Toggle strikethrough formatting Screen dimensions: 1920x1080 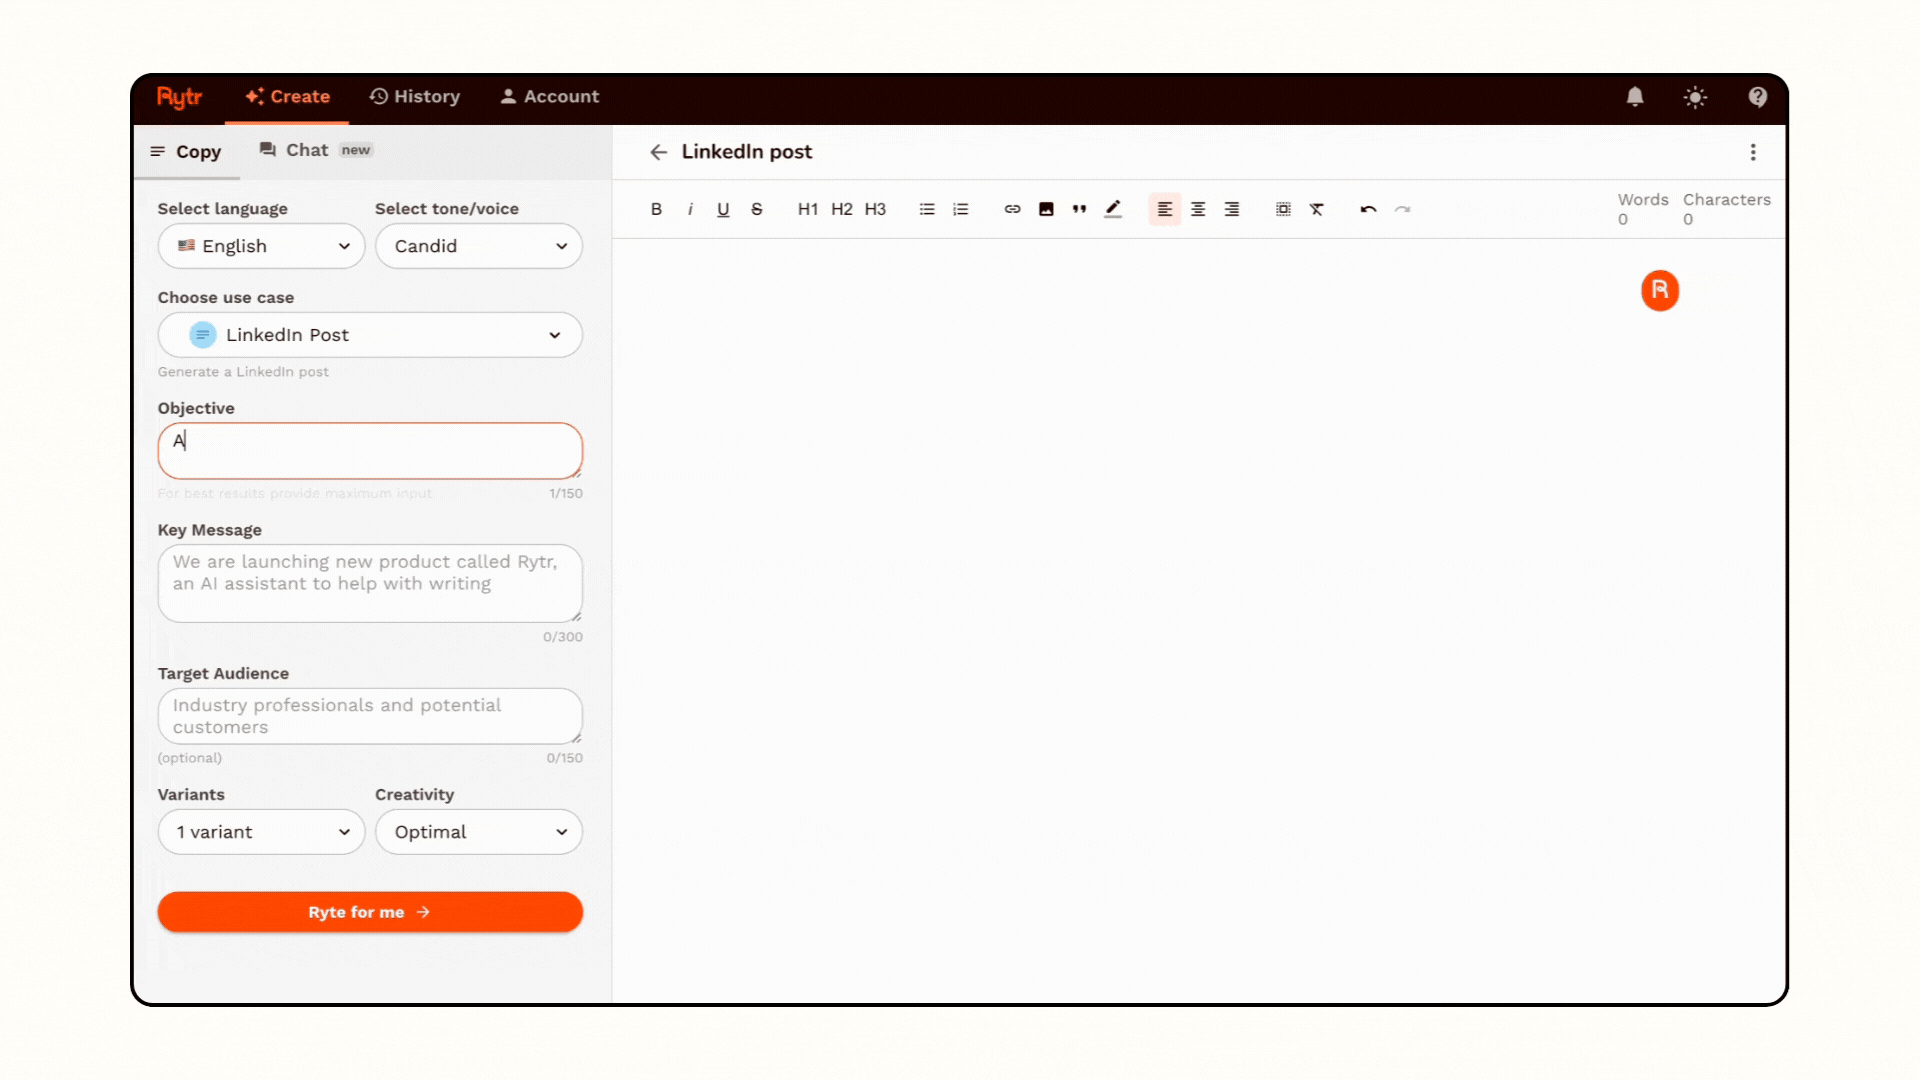[x=757, y=209]
